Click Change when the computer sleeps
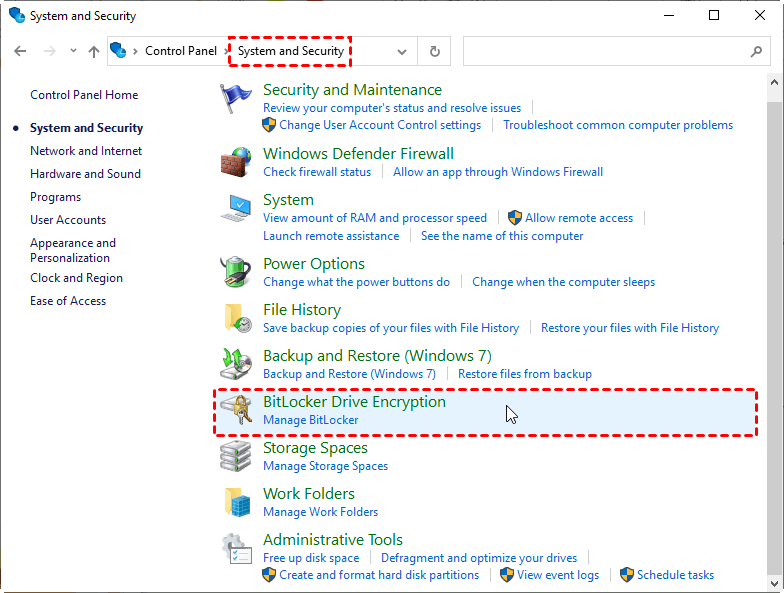This screenshot has width=784, height=593. point(564,282)
